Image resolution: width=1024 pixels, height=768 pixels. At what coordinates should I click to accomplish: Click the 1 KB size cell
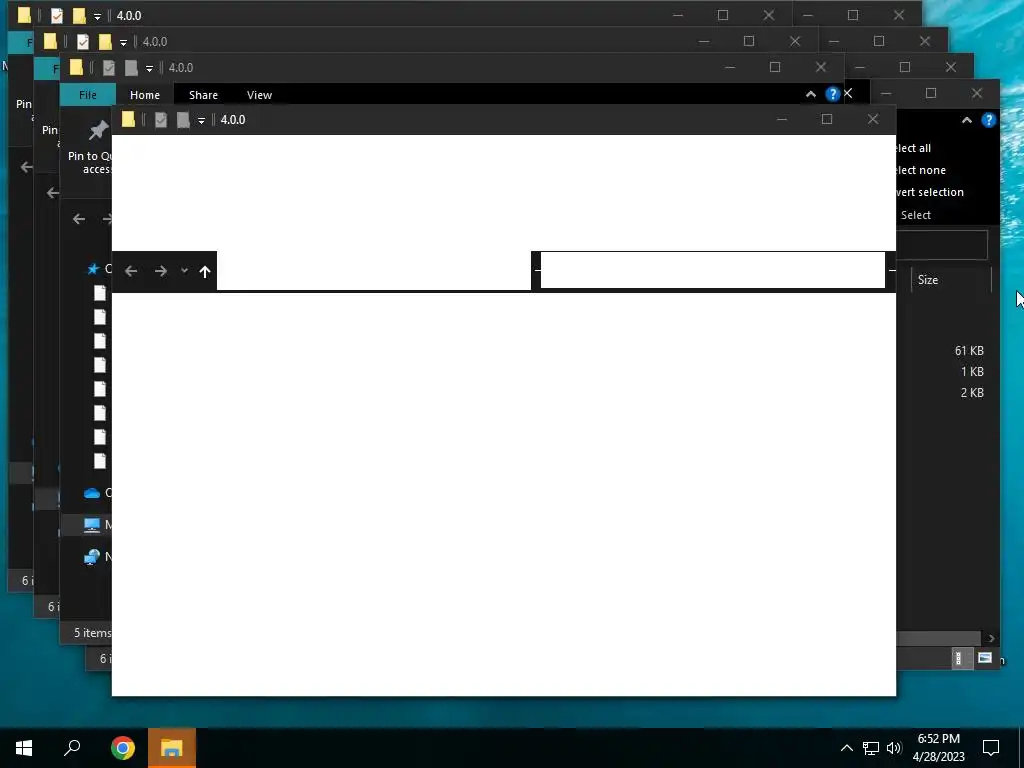(x=972, y=372)
